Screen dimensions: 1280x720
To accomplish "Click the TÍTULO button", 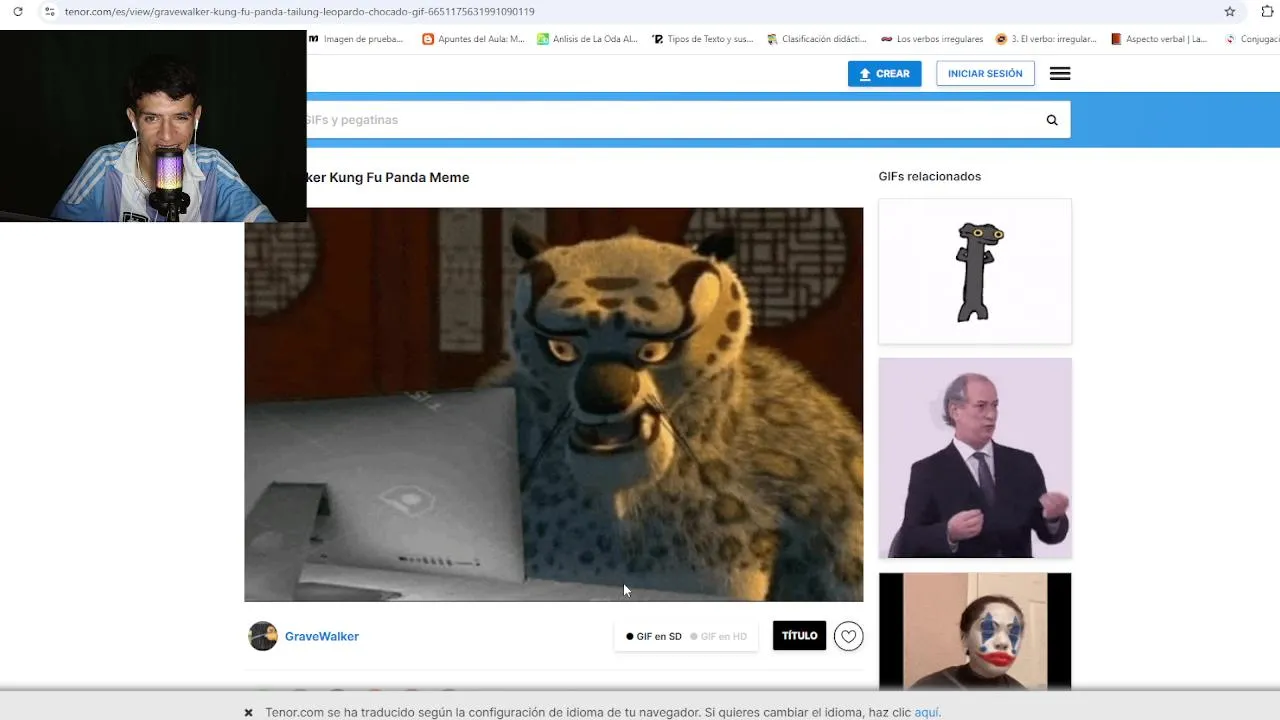I will 799,636.
